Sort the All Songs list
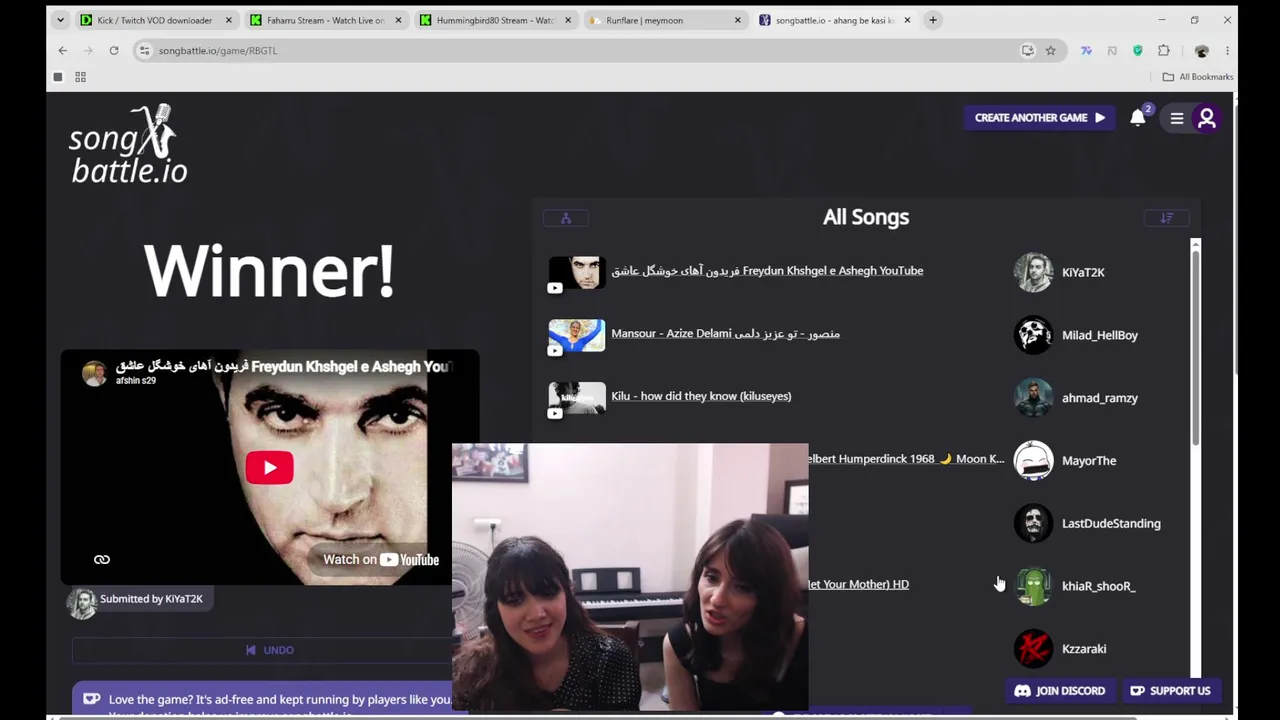The image size is (1280, 720). click(x=1166, y=218)
